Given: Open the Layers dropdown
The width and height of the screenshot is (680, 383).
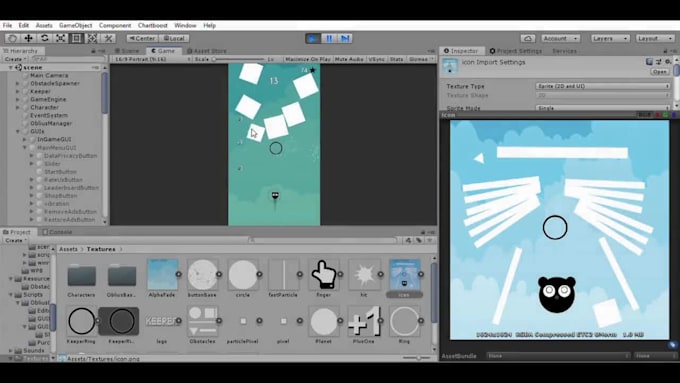Looking at the screenshot, I should [610, 38].
